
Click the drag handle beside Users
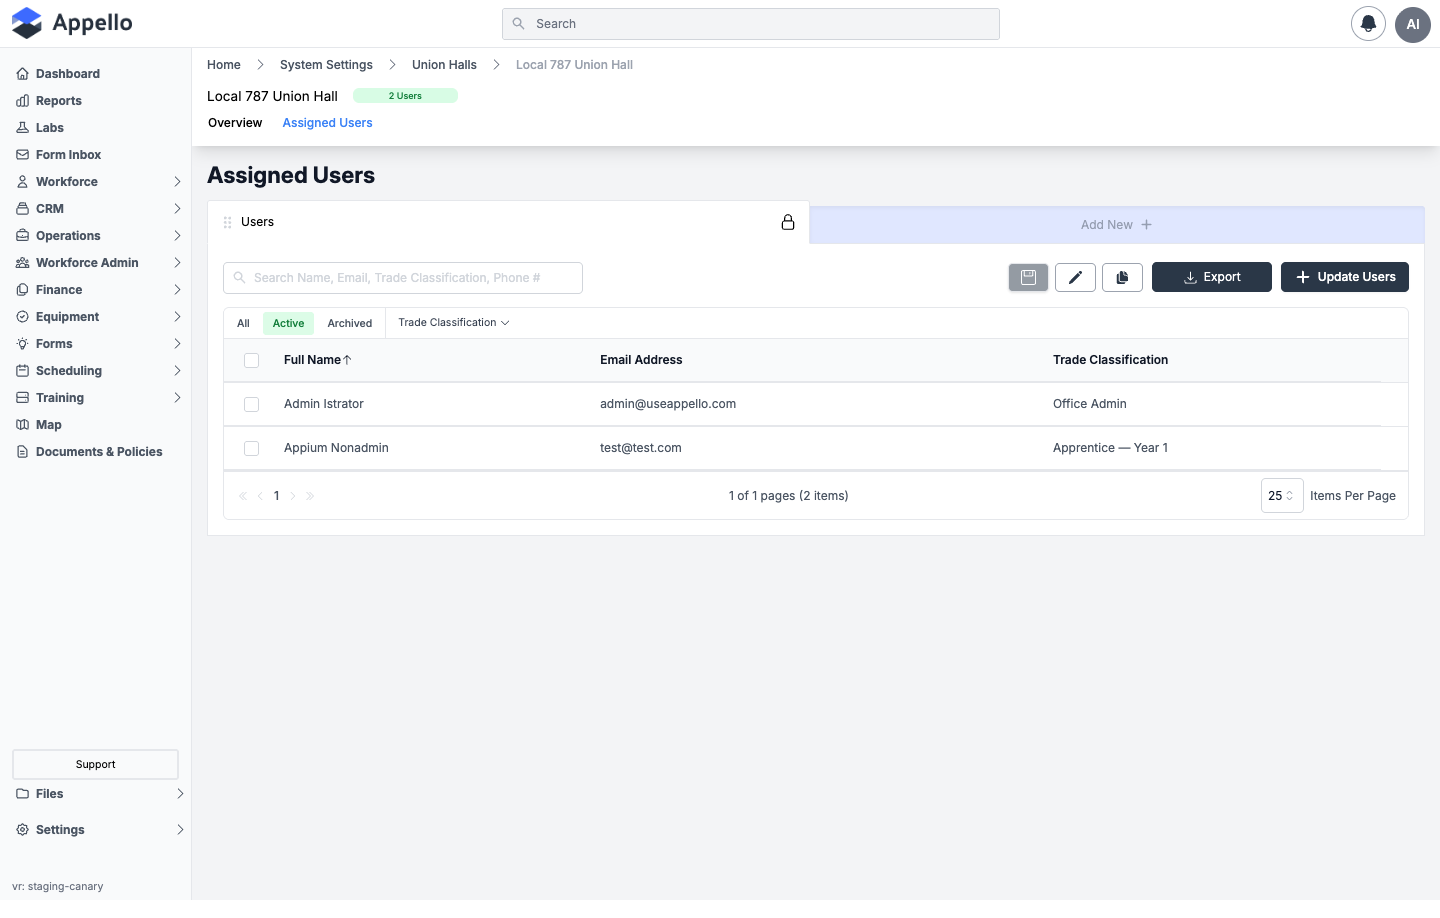pyautogui.click(x=227, y=222)
